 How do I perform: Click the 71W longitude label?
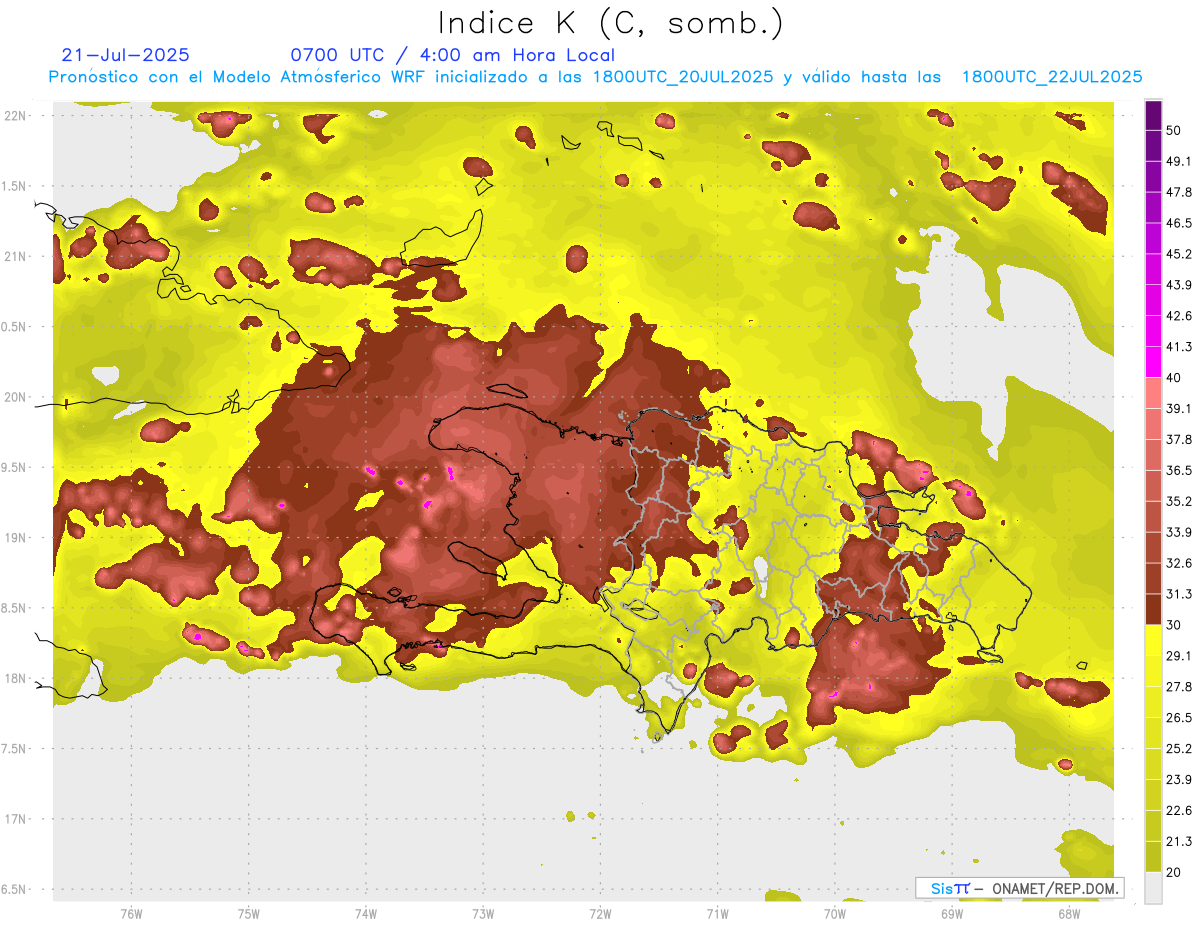click(x=717, y=913)
